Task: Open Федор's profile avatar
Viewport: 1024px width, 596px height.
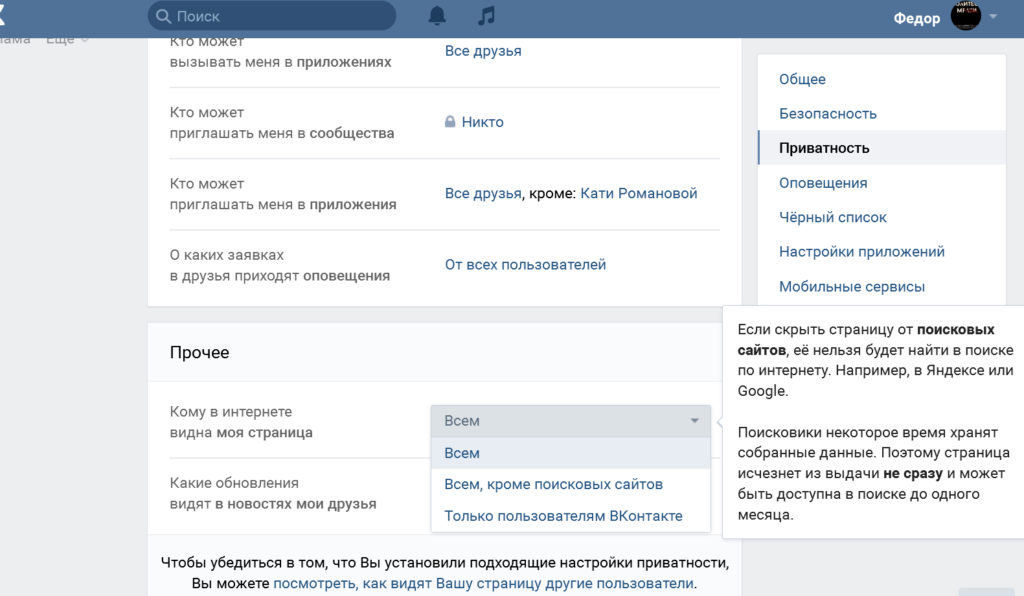Action: point(966,16)
